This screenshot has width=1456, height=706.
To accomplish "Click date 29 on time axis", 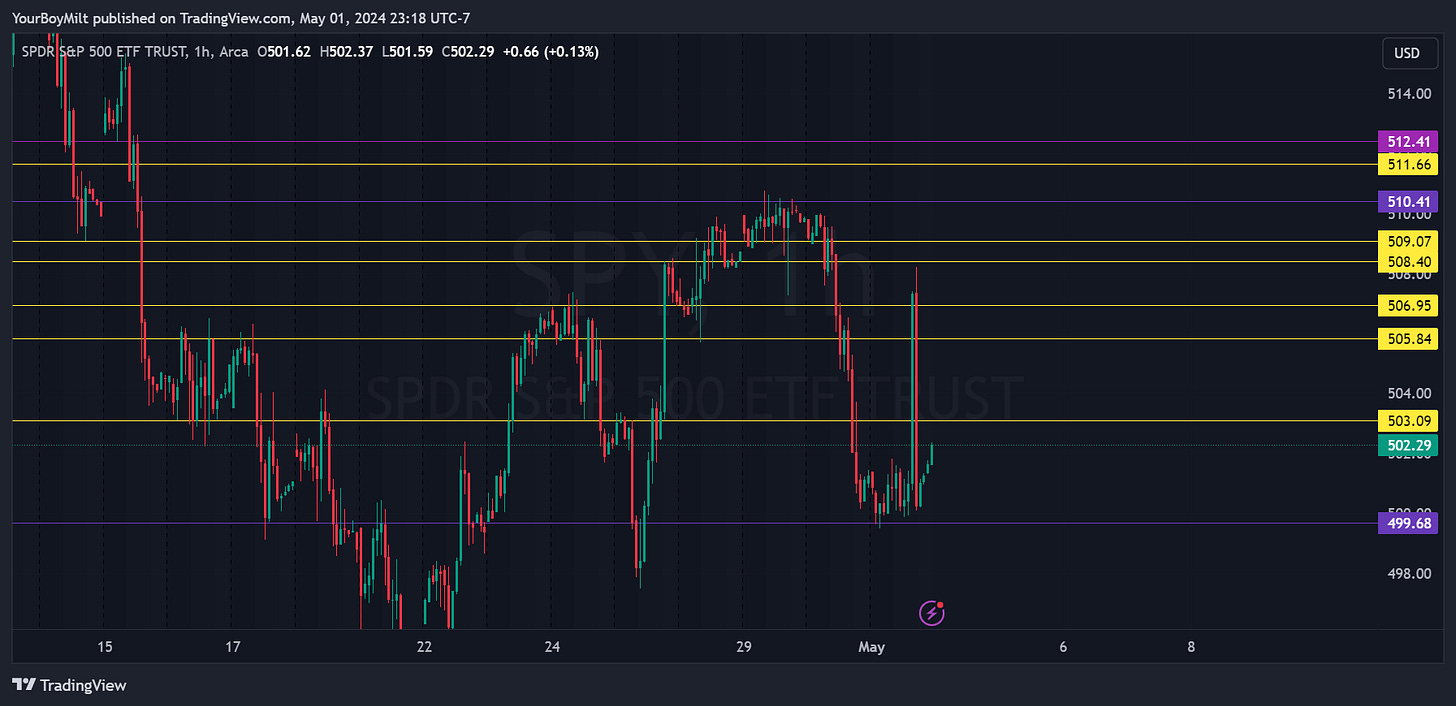I will pyautogui.click(x=743, y=647).
